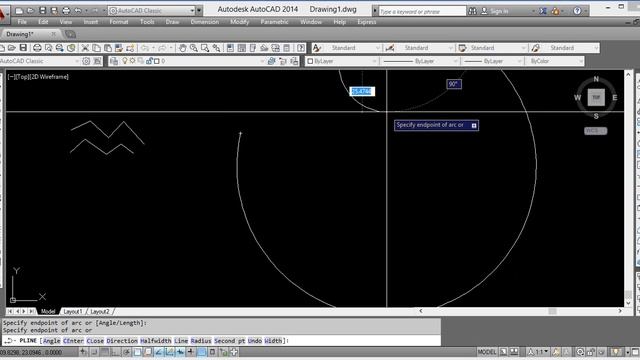Image resolution: width=640 pixels, height=360 pixels.
Task: Click the binoculars search icon
Action: tap(472, 11)
